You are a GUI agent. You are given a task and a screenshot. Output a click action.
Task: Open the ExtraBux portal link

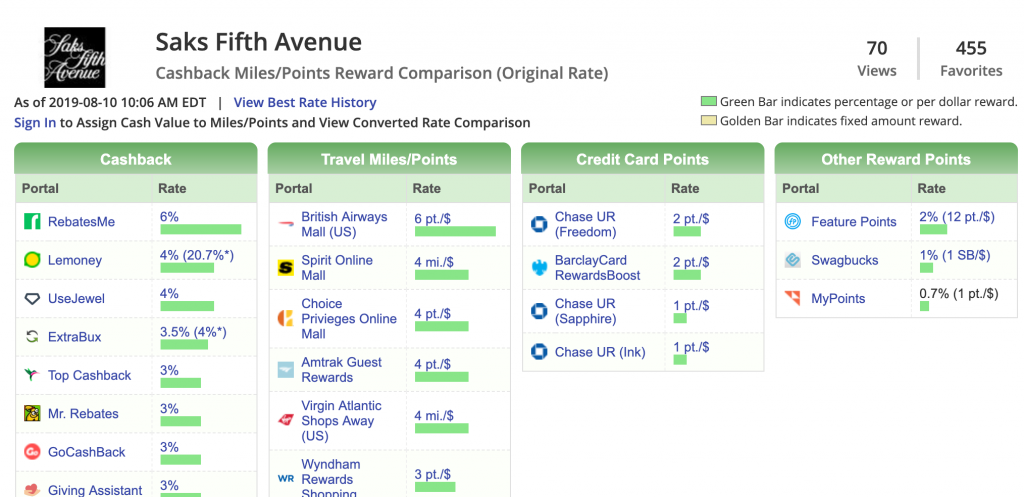coord(74,337)
